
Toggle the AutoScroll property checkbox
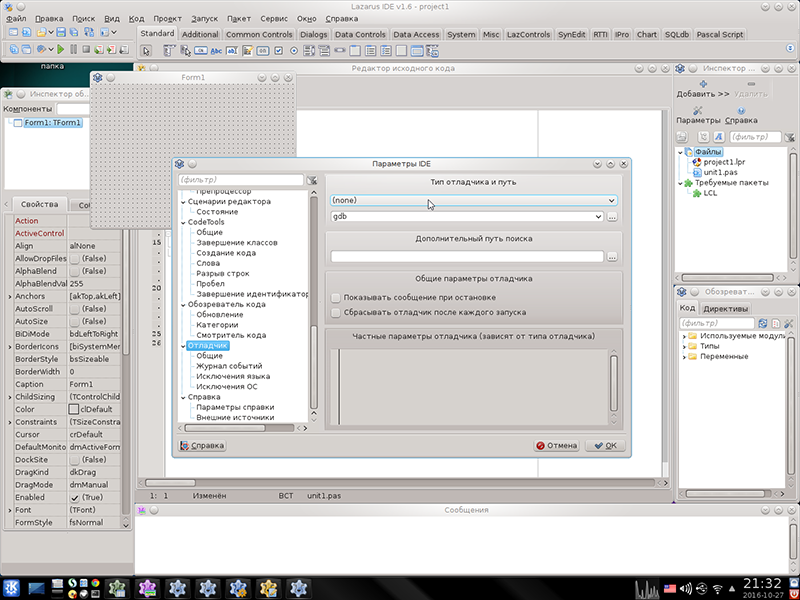(74, 309)
